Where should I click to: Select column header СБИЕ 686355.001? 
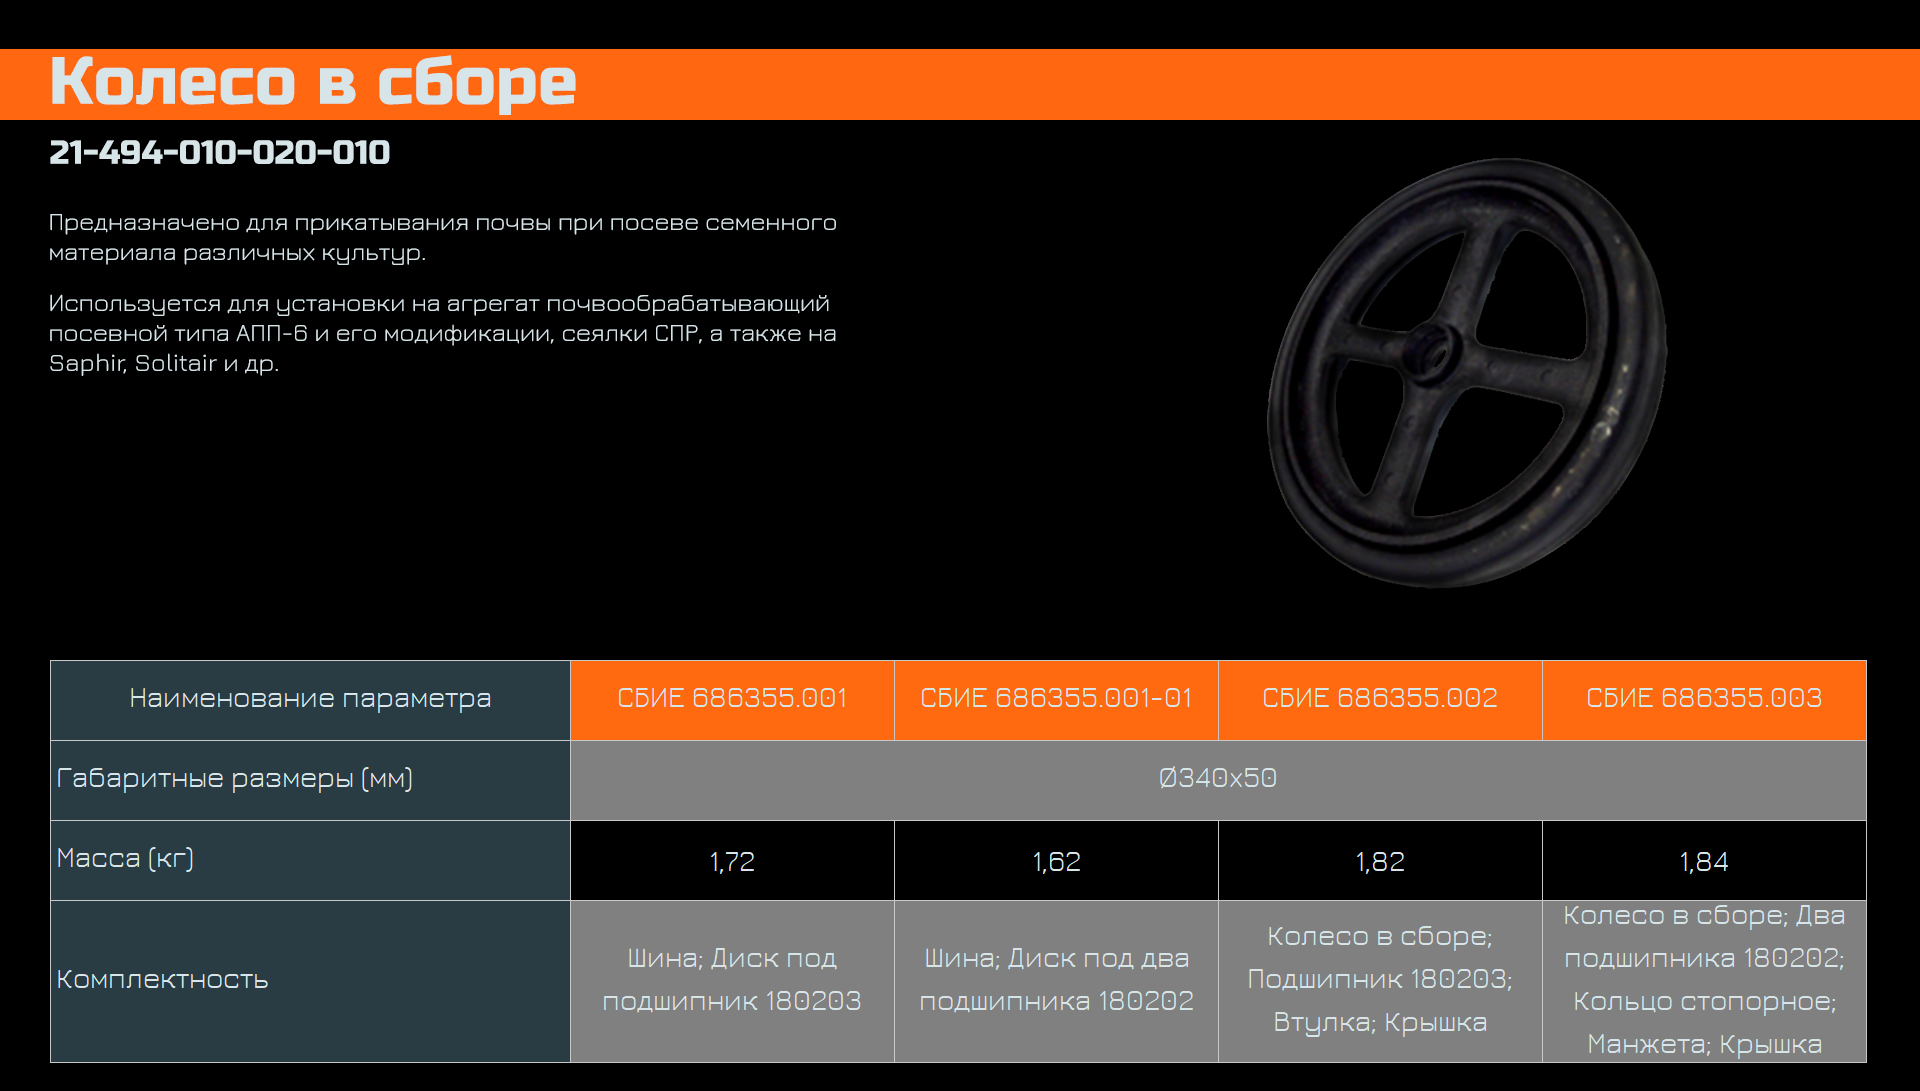(731, 698)
